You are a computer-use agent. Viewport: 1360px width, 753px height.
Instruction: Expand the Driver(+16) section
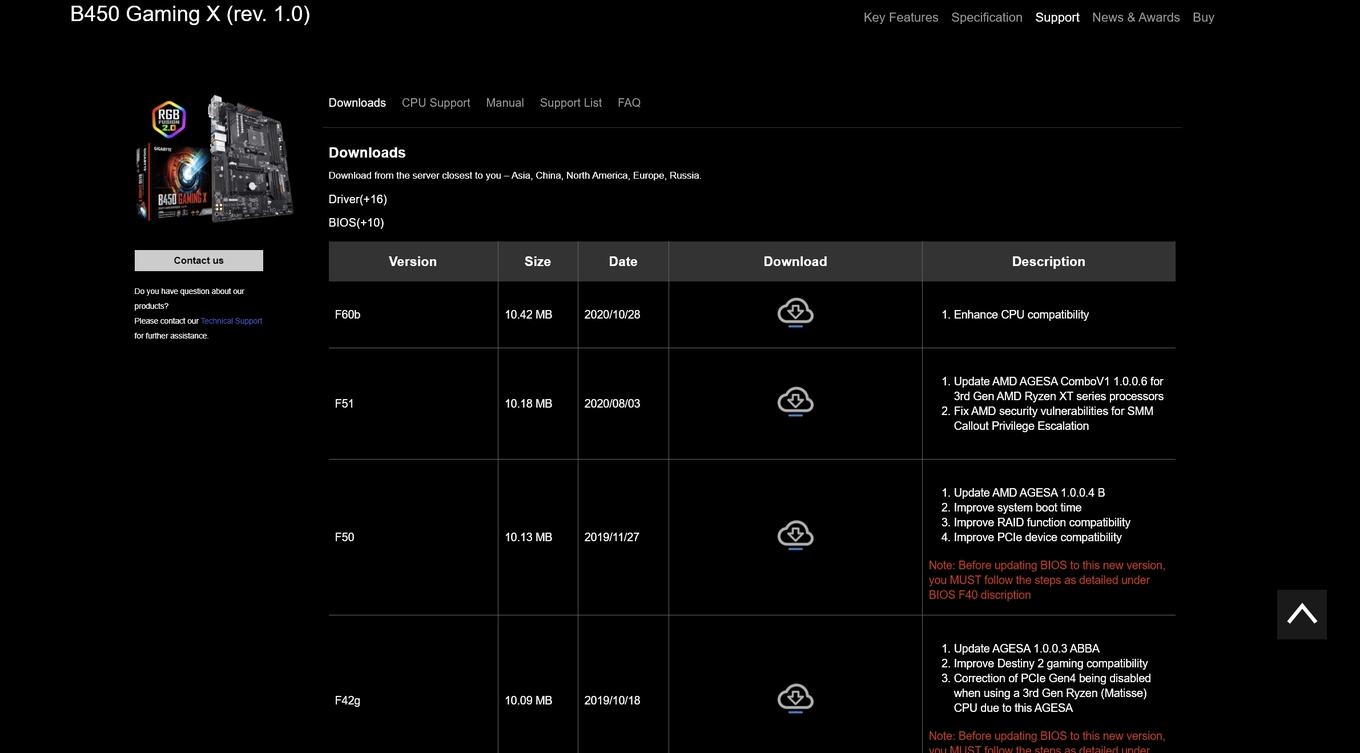click(358, 199)
